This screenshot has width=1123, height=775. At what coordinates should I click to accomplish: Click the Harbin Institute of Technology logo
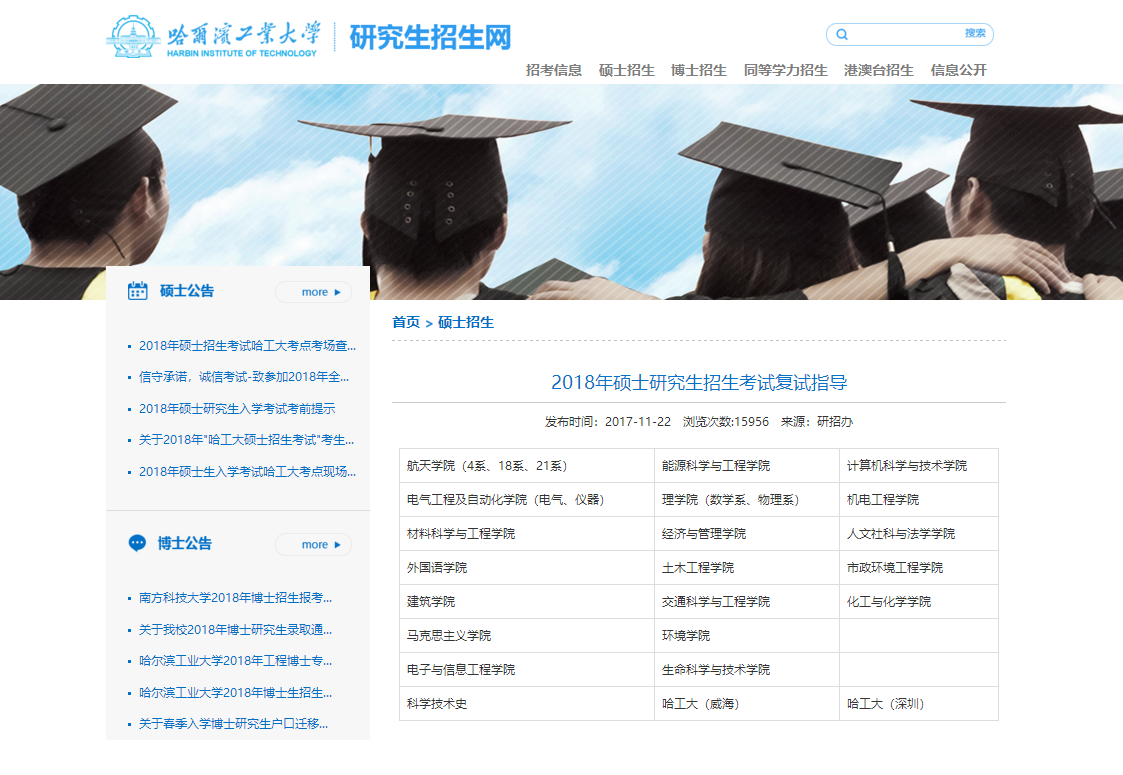pos(213,37)
